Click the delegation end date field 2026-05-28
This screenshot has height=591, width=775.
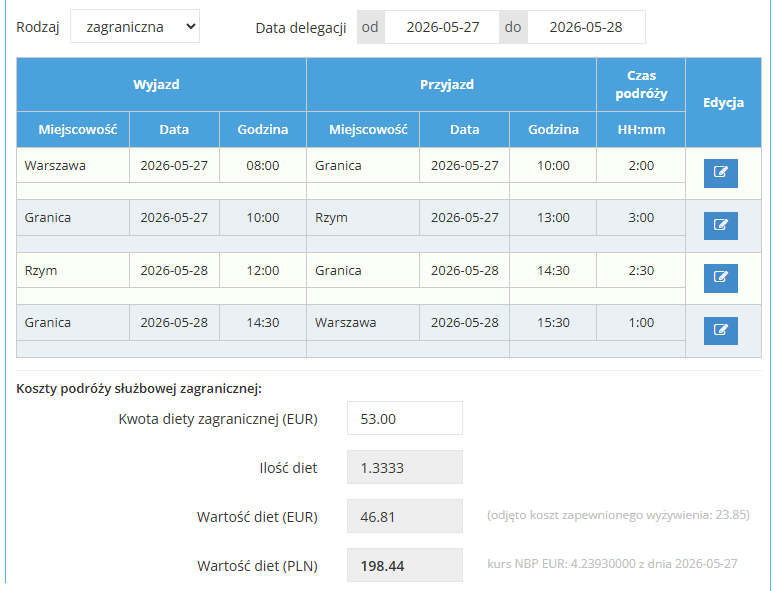click(x=586, y=27)
